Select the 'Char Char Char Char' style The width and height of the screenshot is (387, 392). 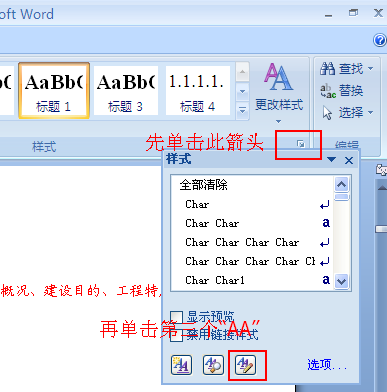252,242
